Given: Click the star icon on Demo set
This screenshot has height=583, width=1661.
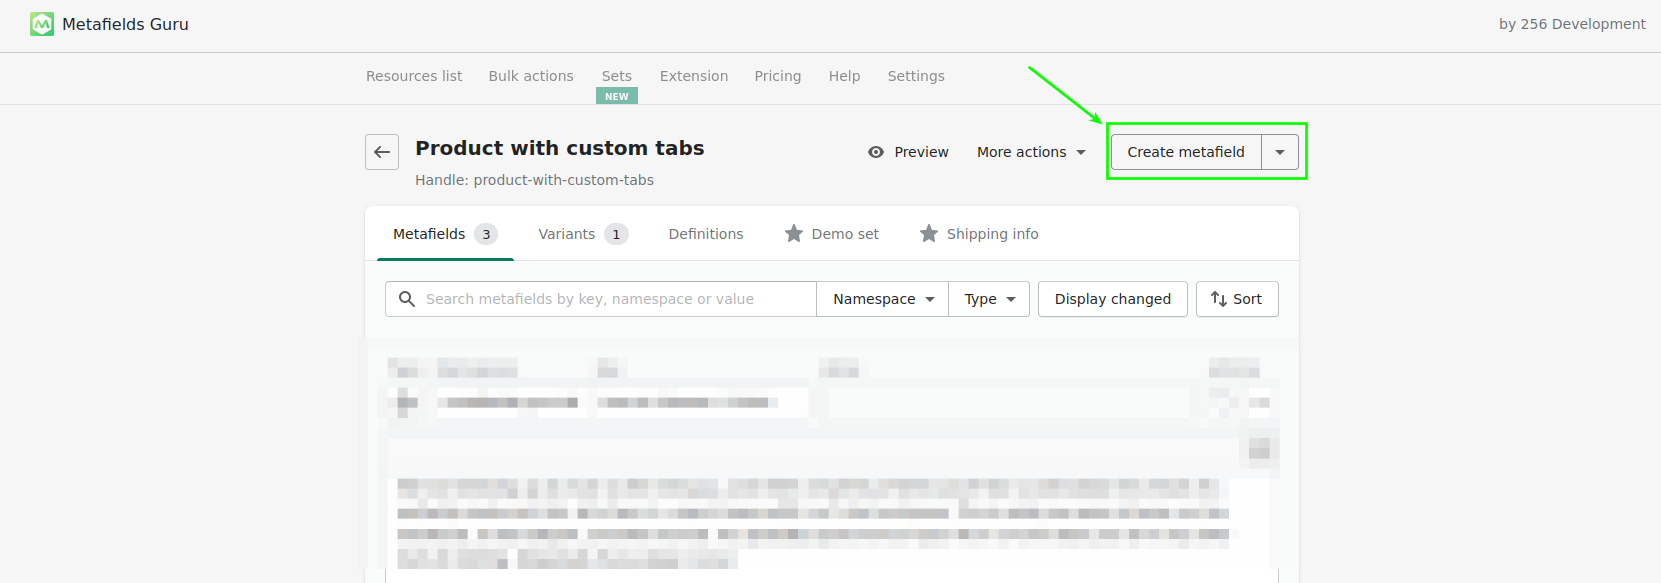Looking at the screenshot, I should click(794, 234).
